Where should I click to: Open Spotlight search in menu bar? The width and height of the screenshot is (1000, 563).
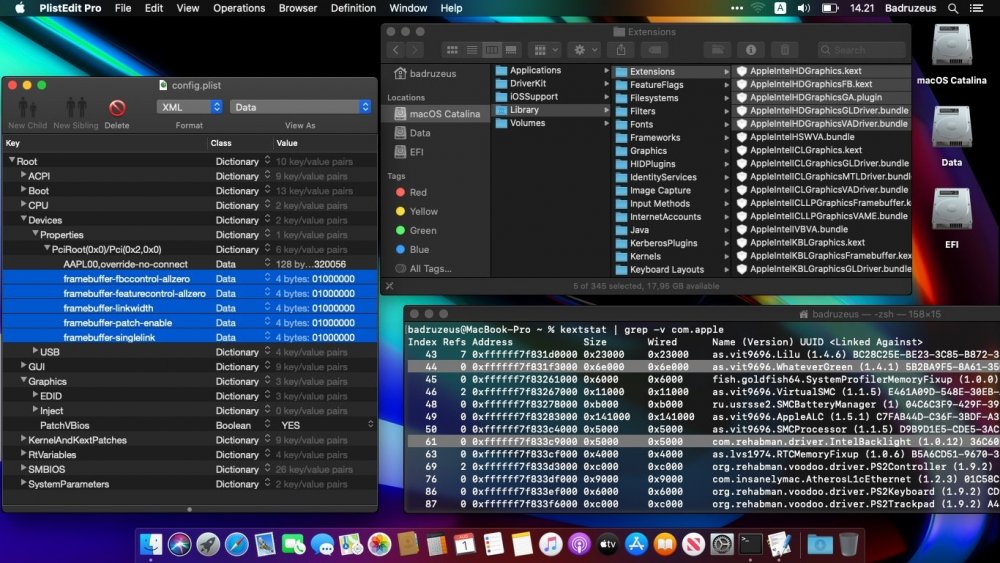[952, 8]
